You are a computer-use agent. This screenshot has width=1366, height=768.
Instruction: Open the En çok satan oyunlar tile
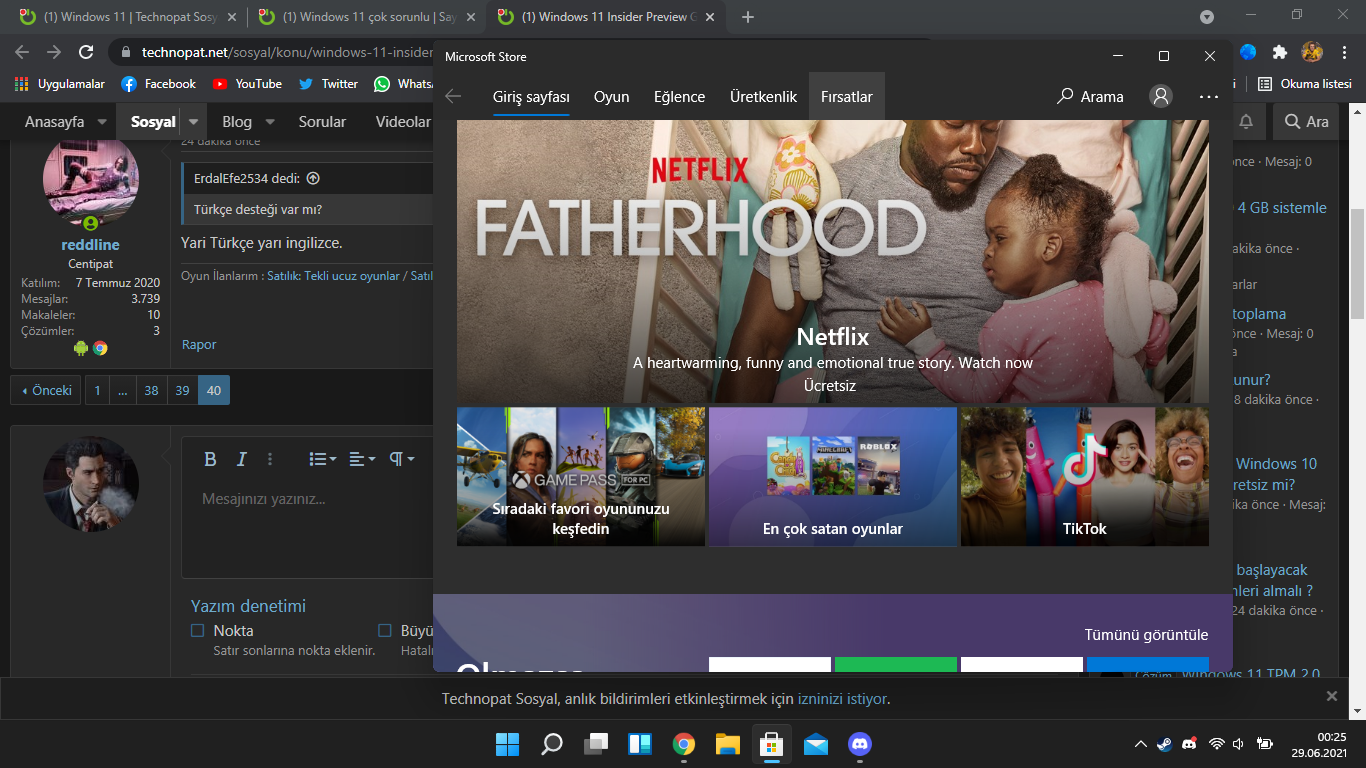point(833,476)
